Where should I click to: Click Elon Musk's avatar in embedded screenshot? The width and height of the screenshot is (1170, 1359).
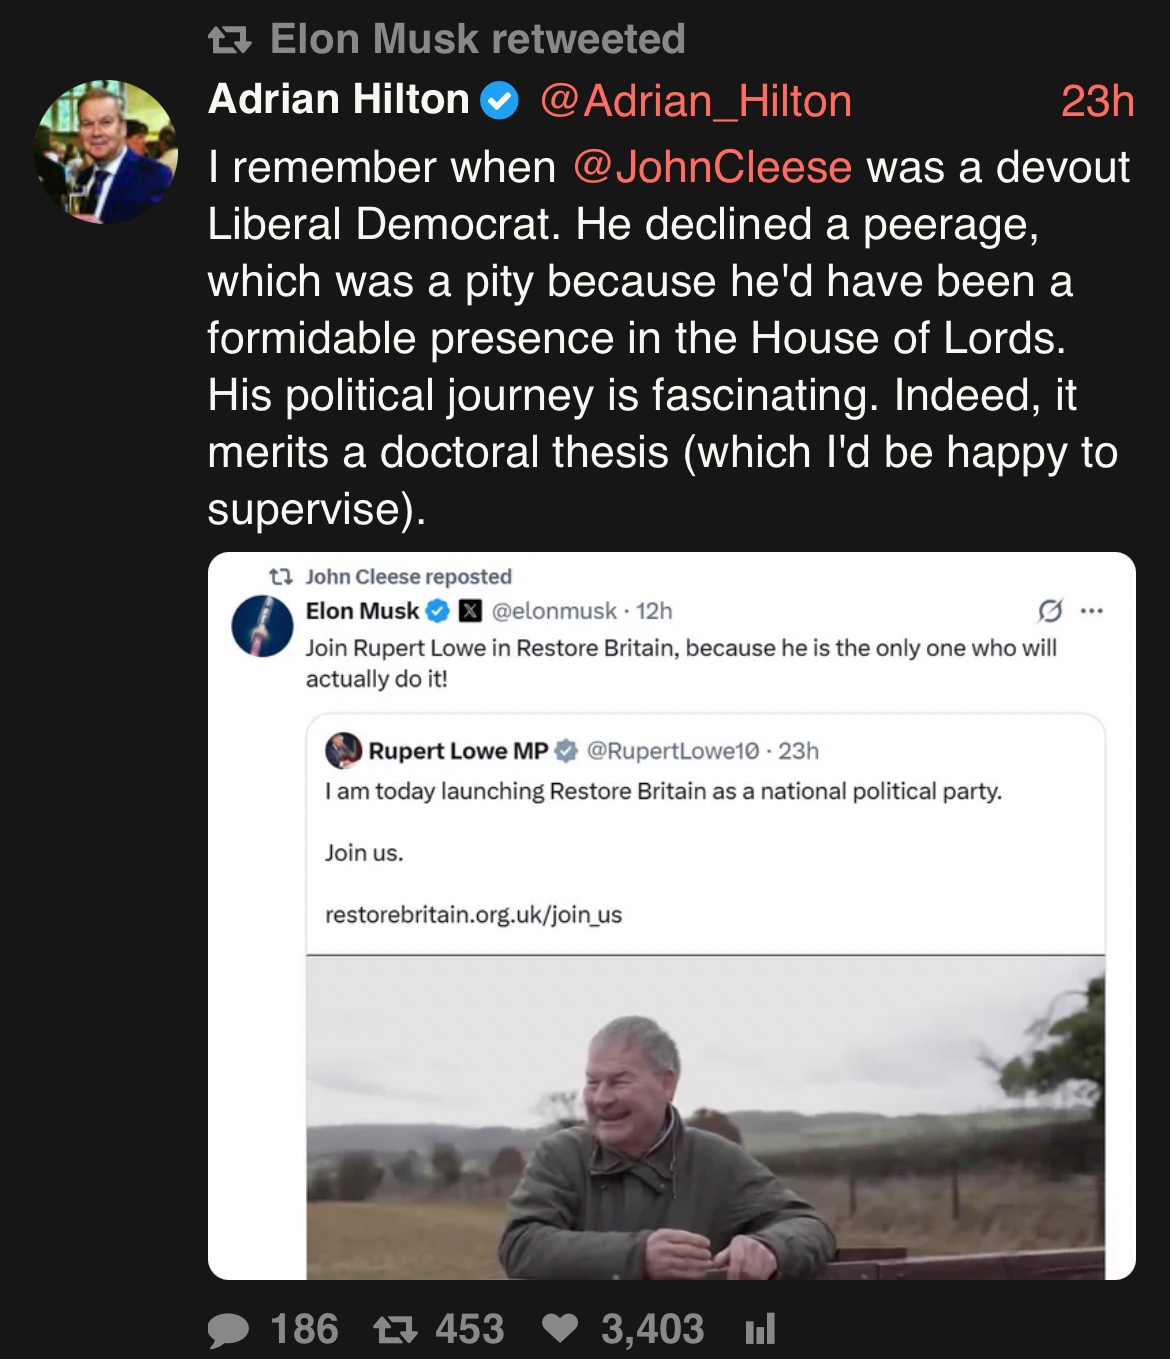[262, 626]
